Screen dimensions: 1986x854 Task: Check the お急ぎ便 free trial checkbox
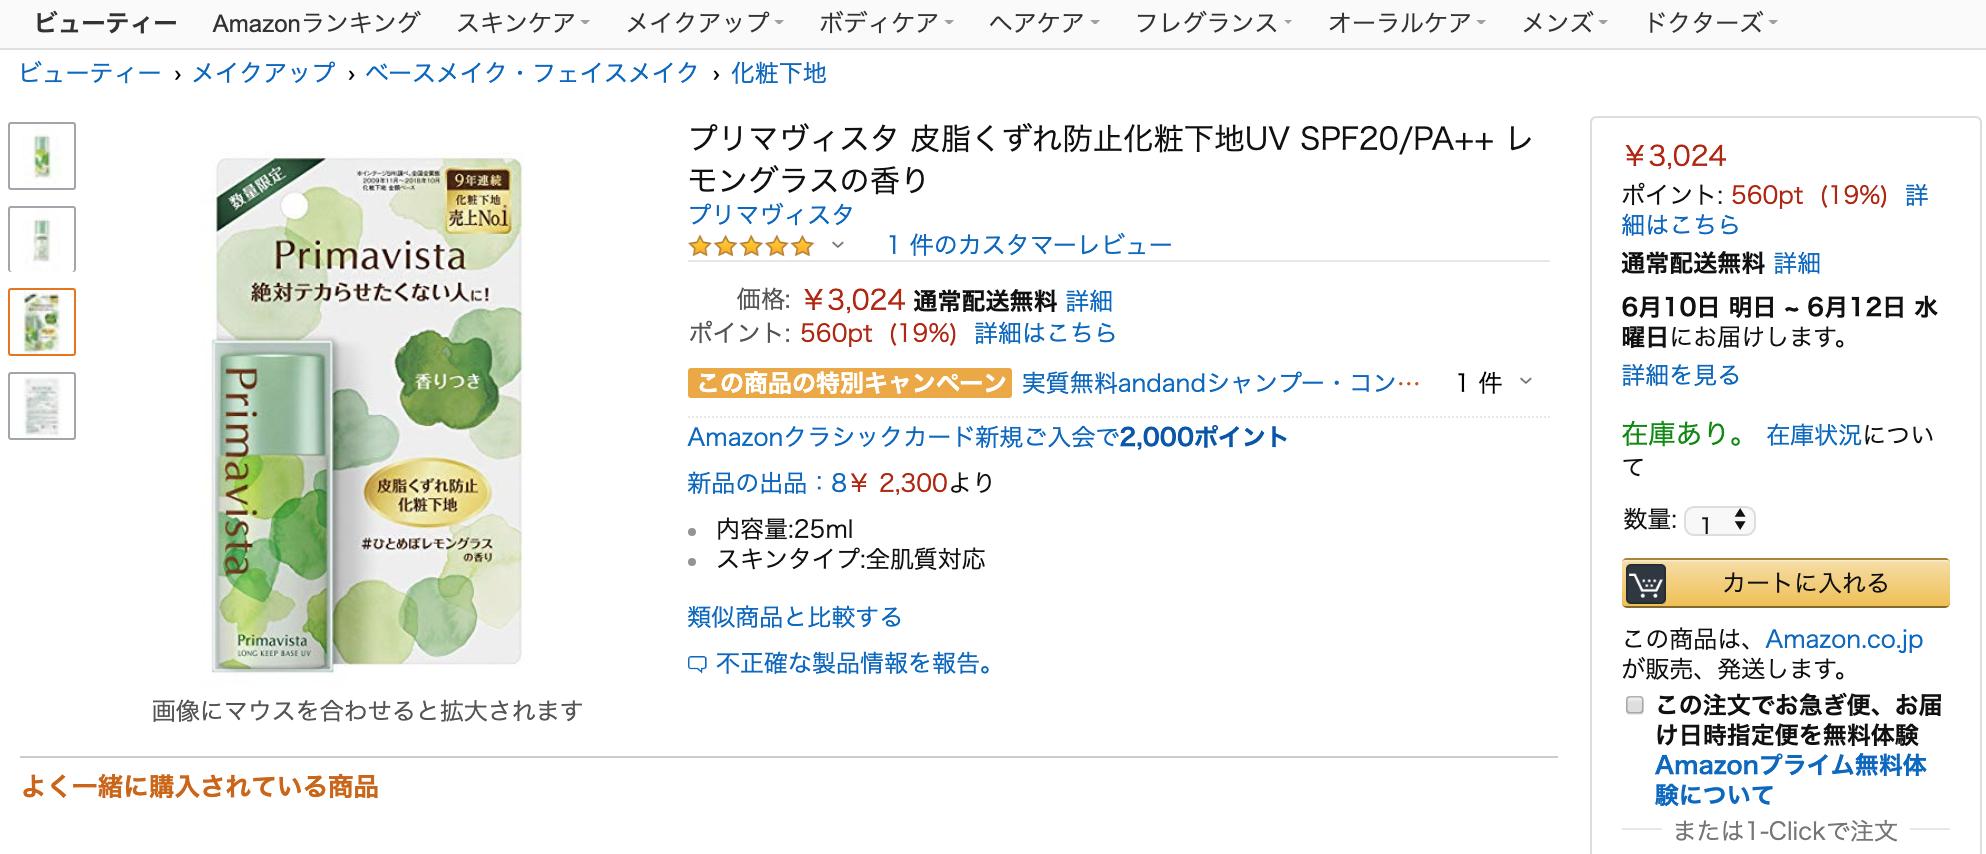click(x=1635, y=705)
